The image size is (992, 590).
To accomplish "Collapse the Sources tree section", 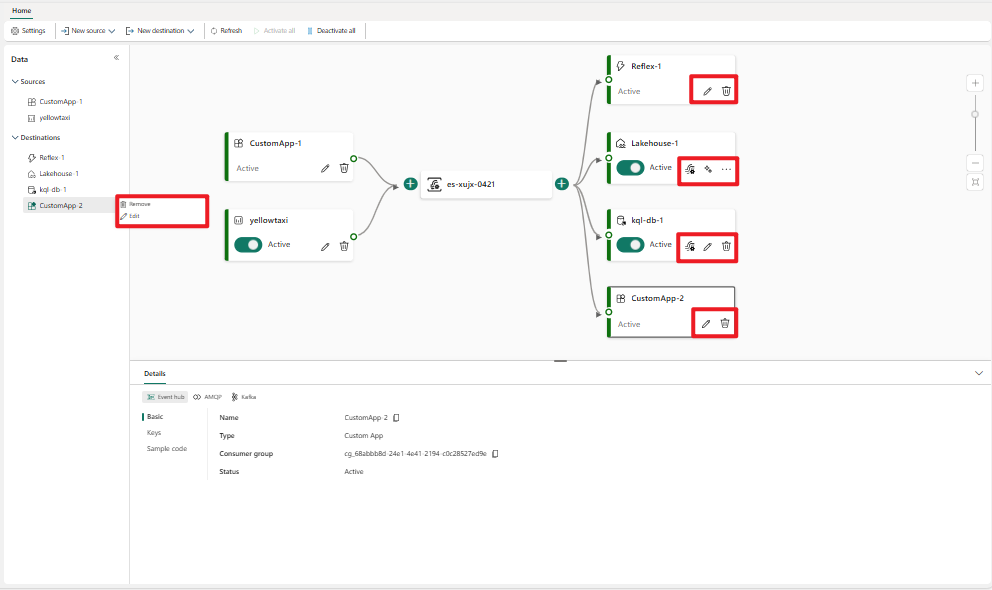I will click(x=15, y=82).
